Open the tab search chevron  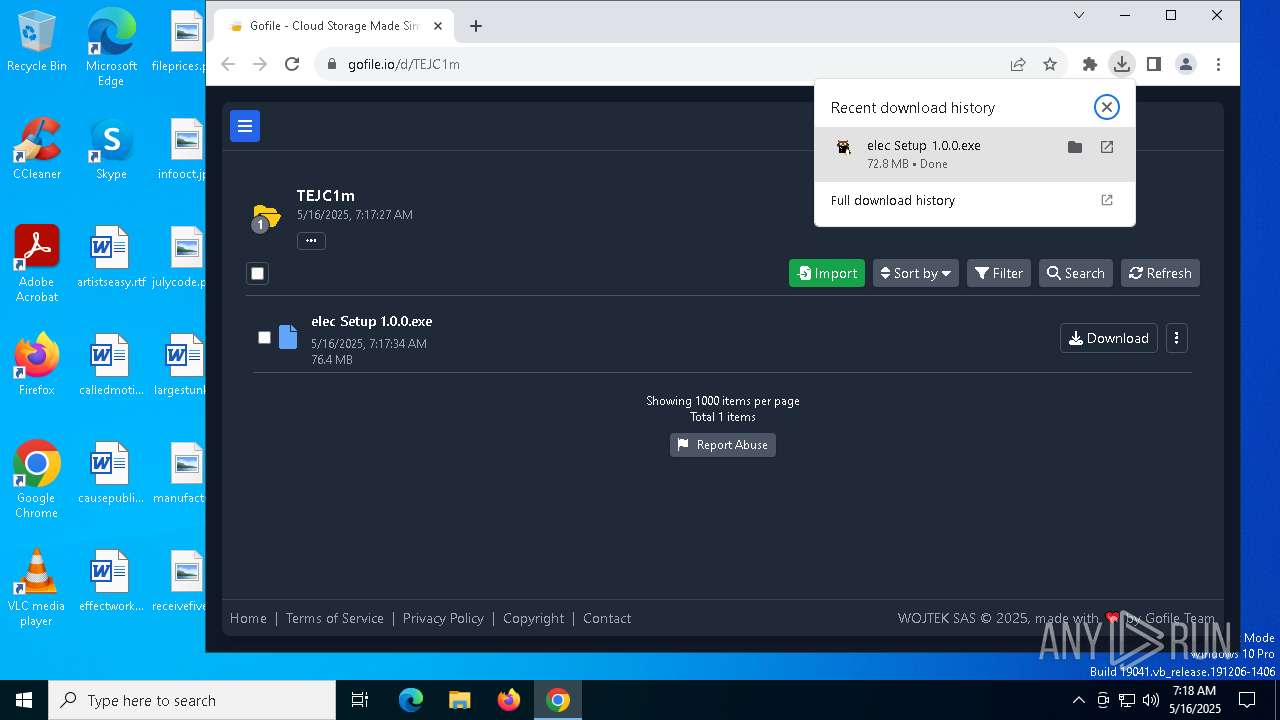pyautogui.click(x=1079, y=15)
